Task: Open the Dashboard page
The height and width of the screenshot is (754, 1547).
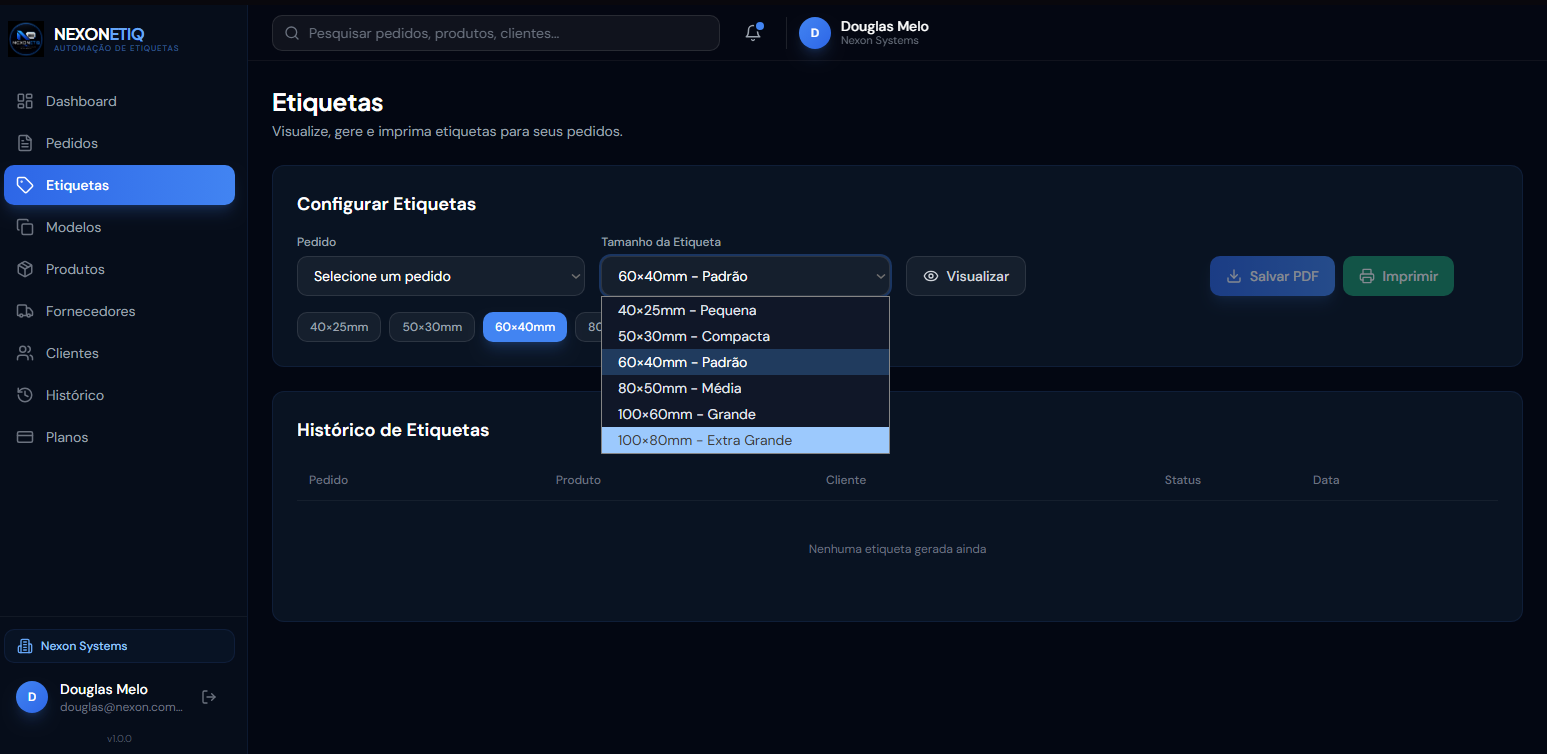Action: click(x=119, y=101)
